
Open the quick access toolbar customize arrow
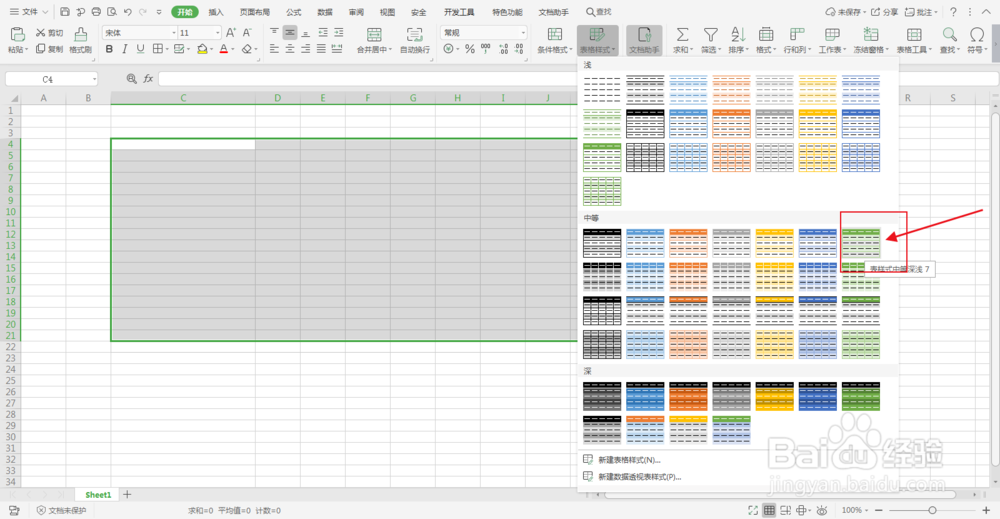pos(159,11)
